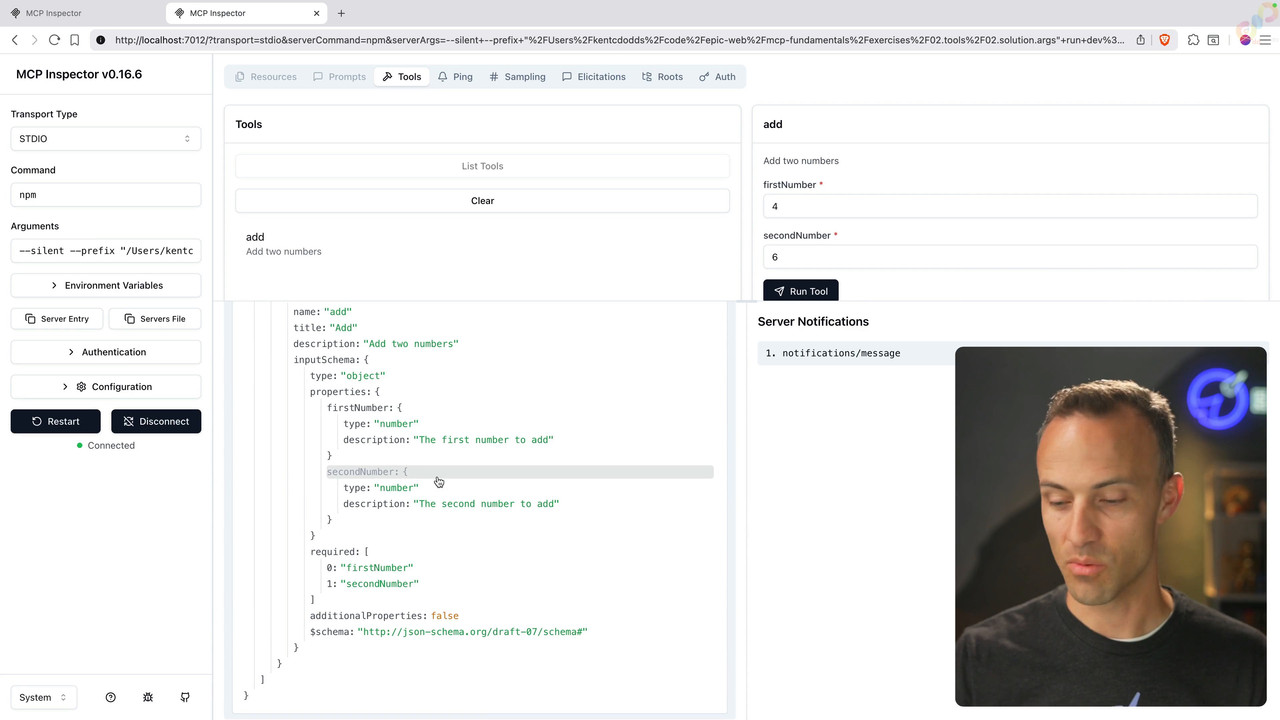Select the Tools tab
This screenshot has height=720, width=1280.
[402, 76]
